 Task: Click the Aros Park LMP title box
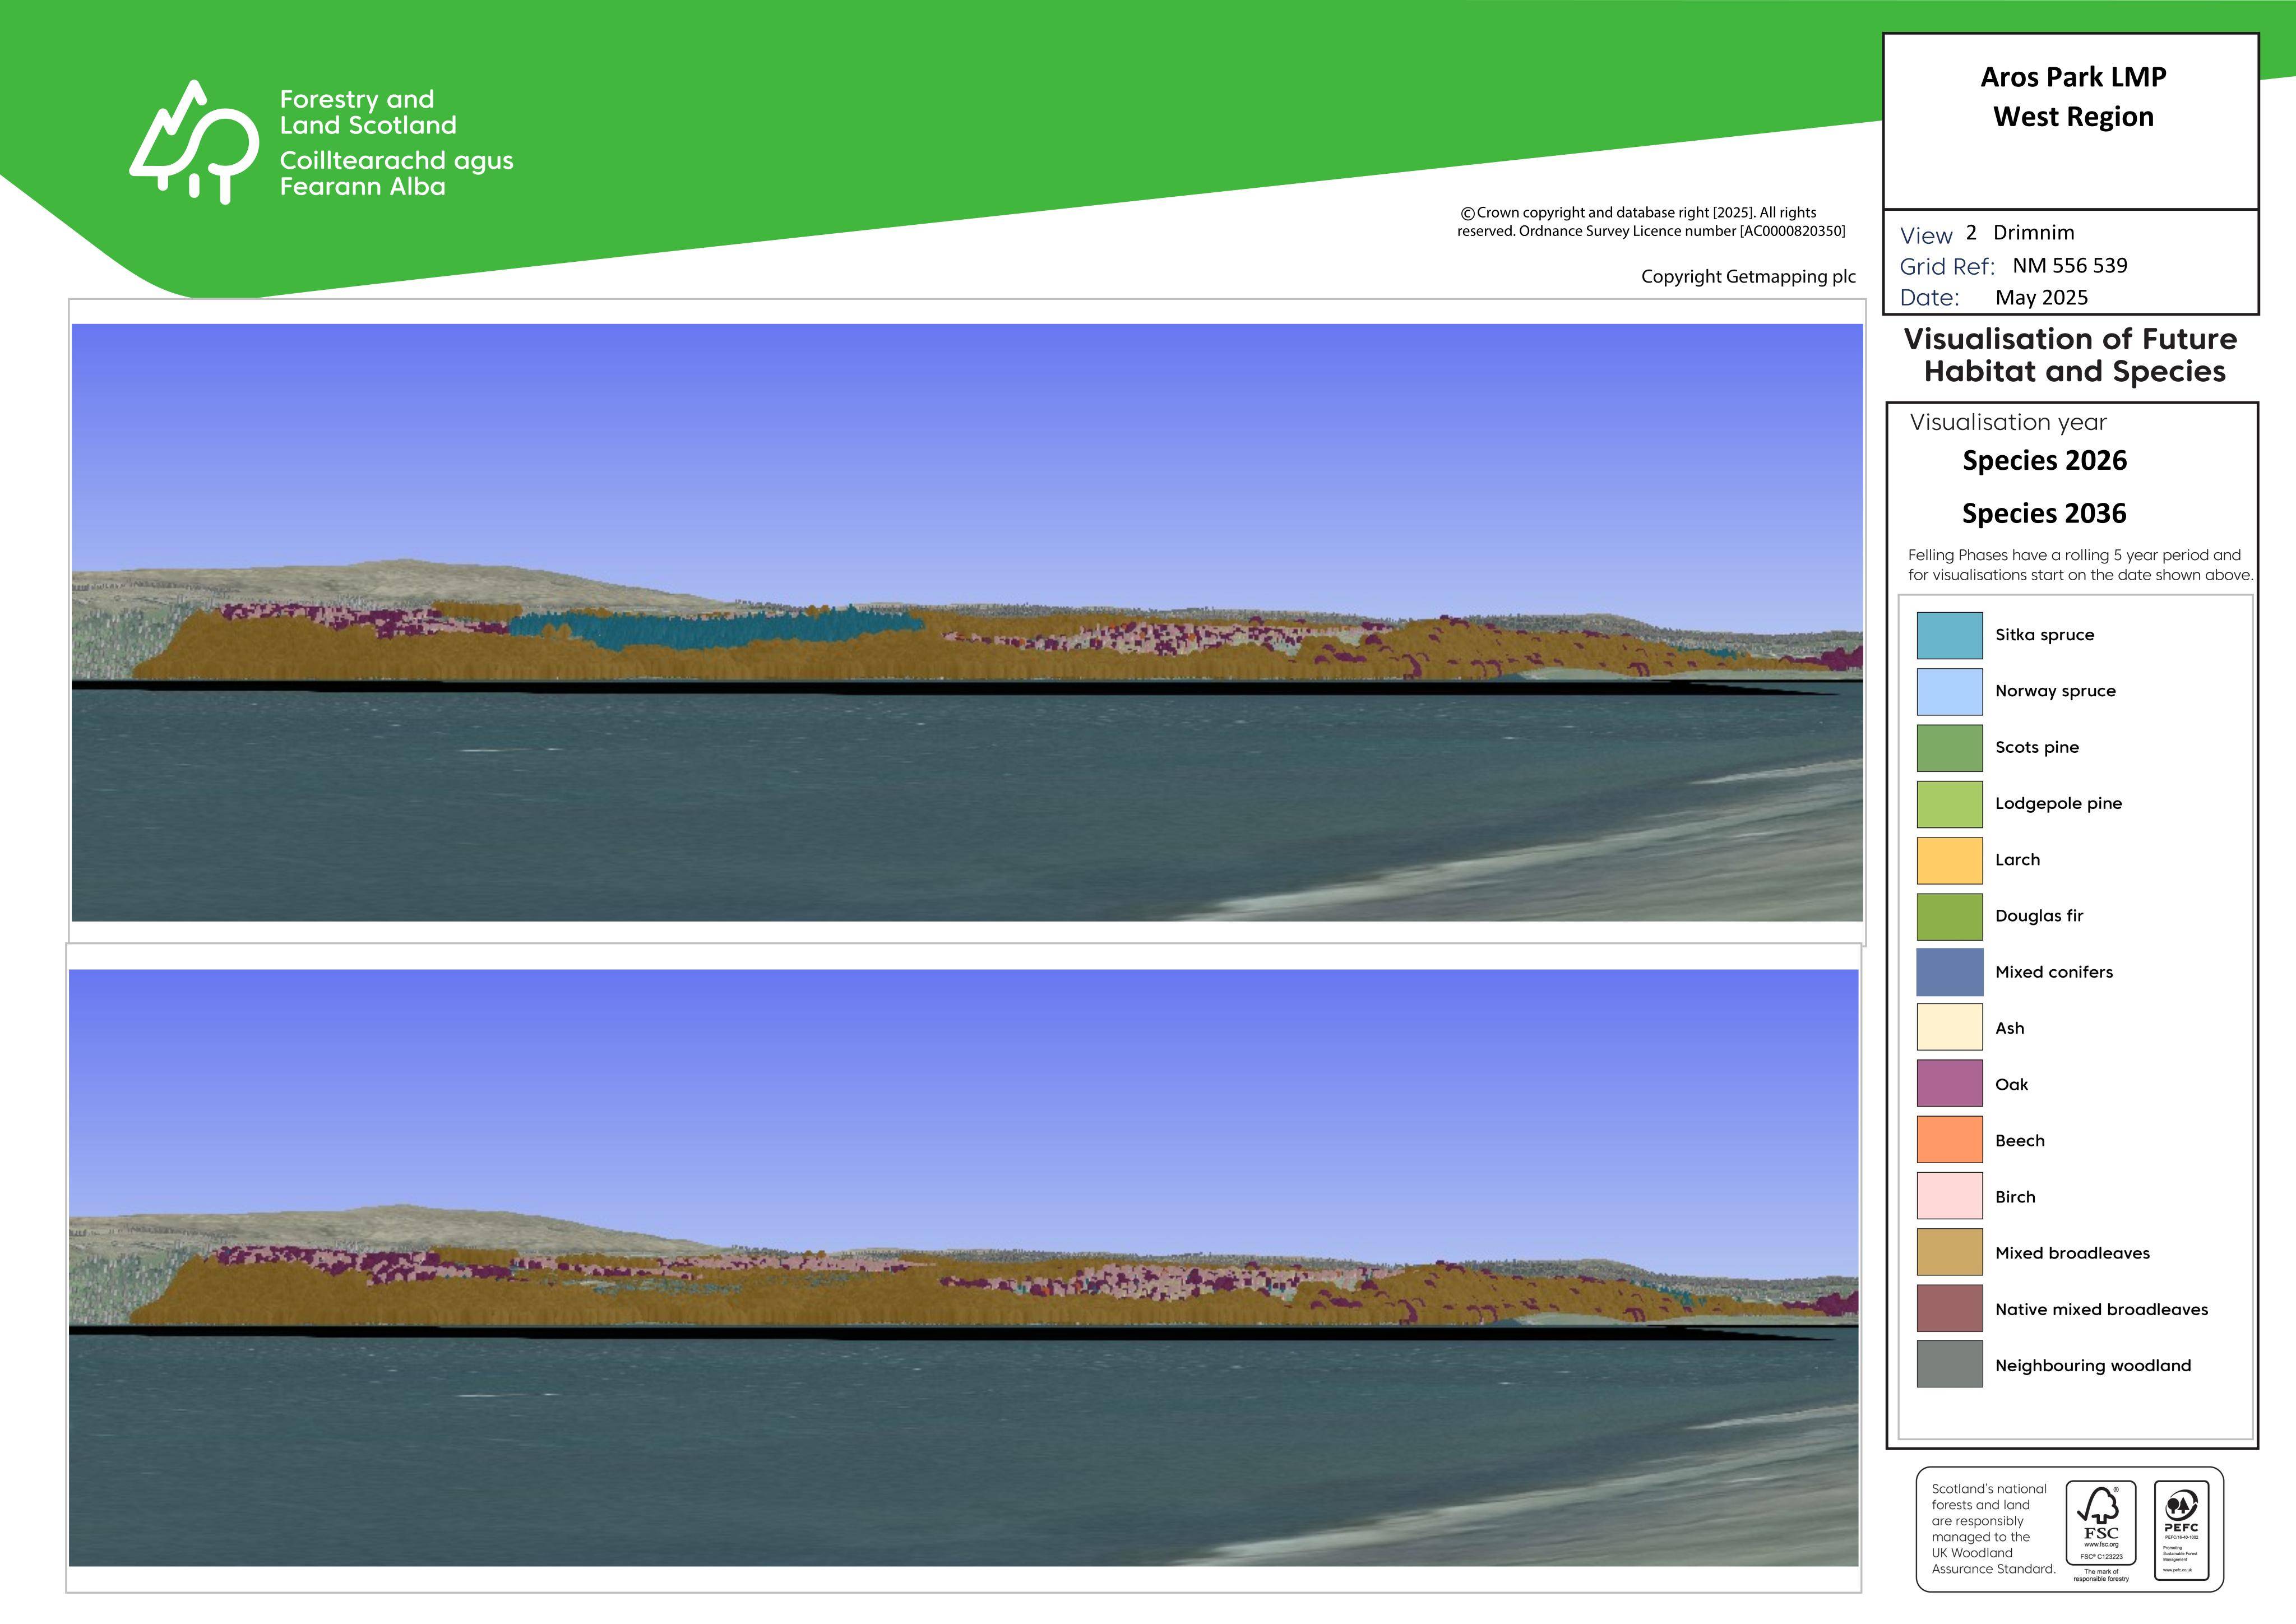2071,121
